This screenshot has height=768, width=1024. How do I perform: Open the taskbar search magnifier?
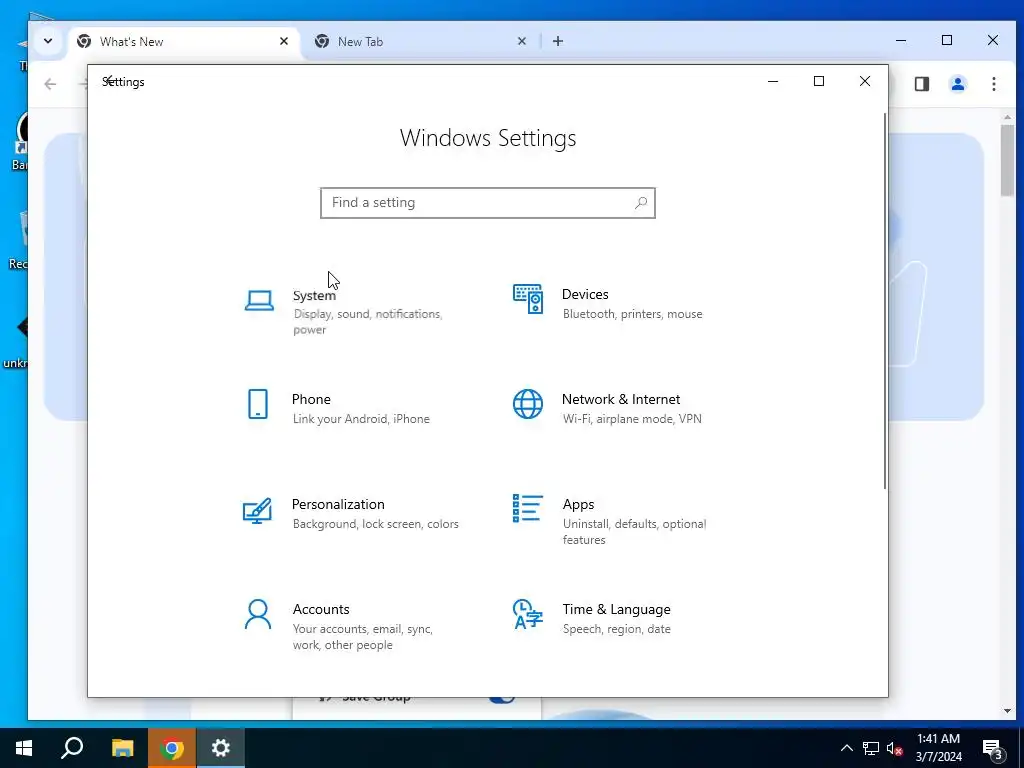[72, 748]
